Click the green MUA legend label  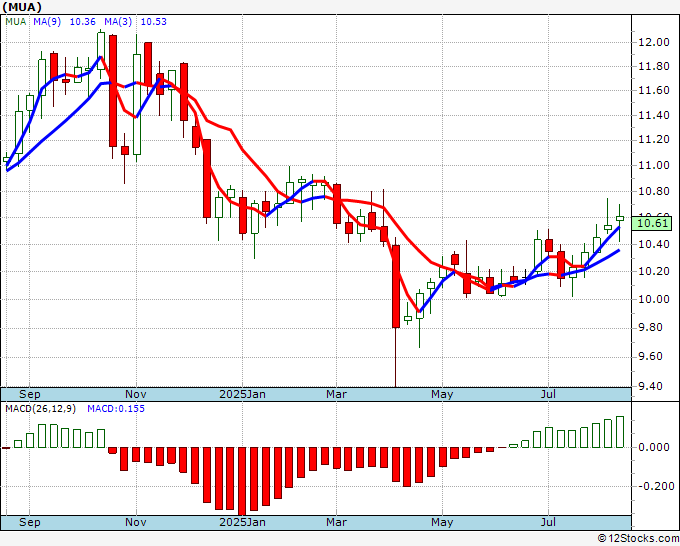coord(16,22)
